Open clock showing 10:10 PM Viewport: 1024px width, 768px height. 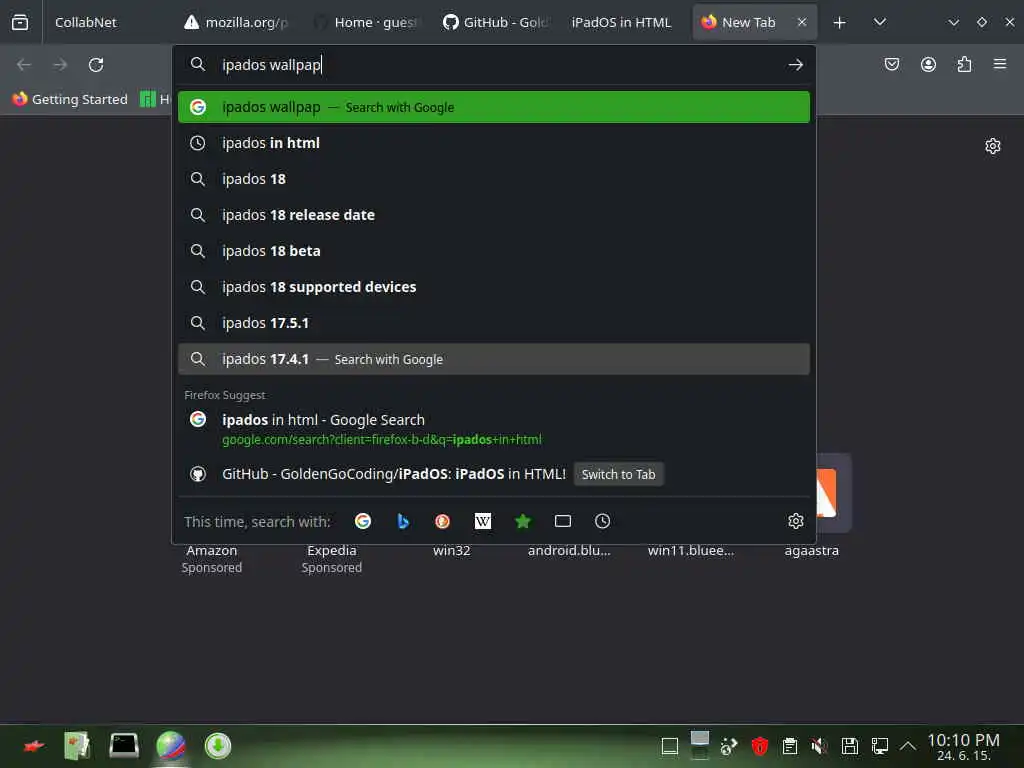(963, 746)
